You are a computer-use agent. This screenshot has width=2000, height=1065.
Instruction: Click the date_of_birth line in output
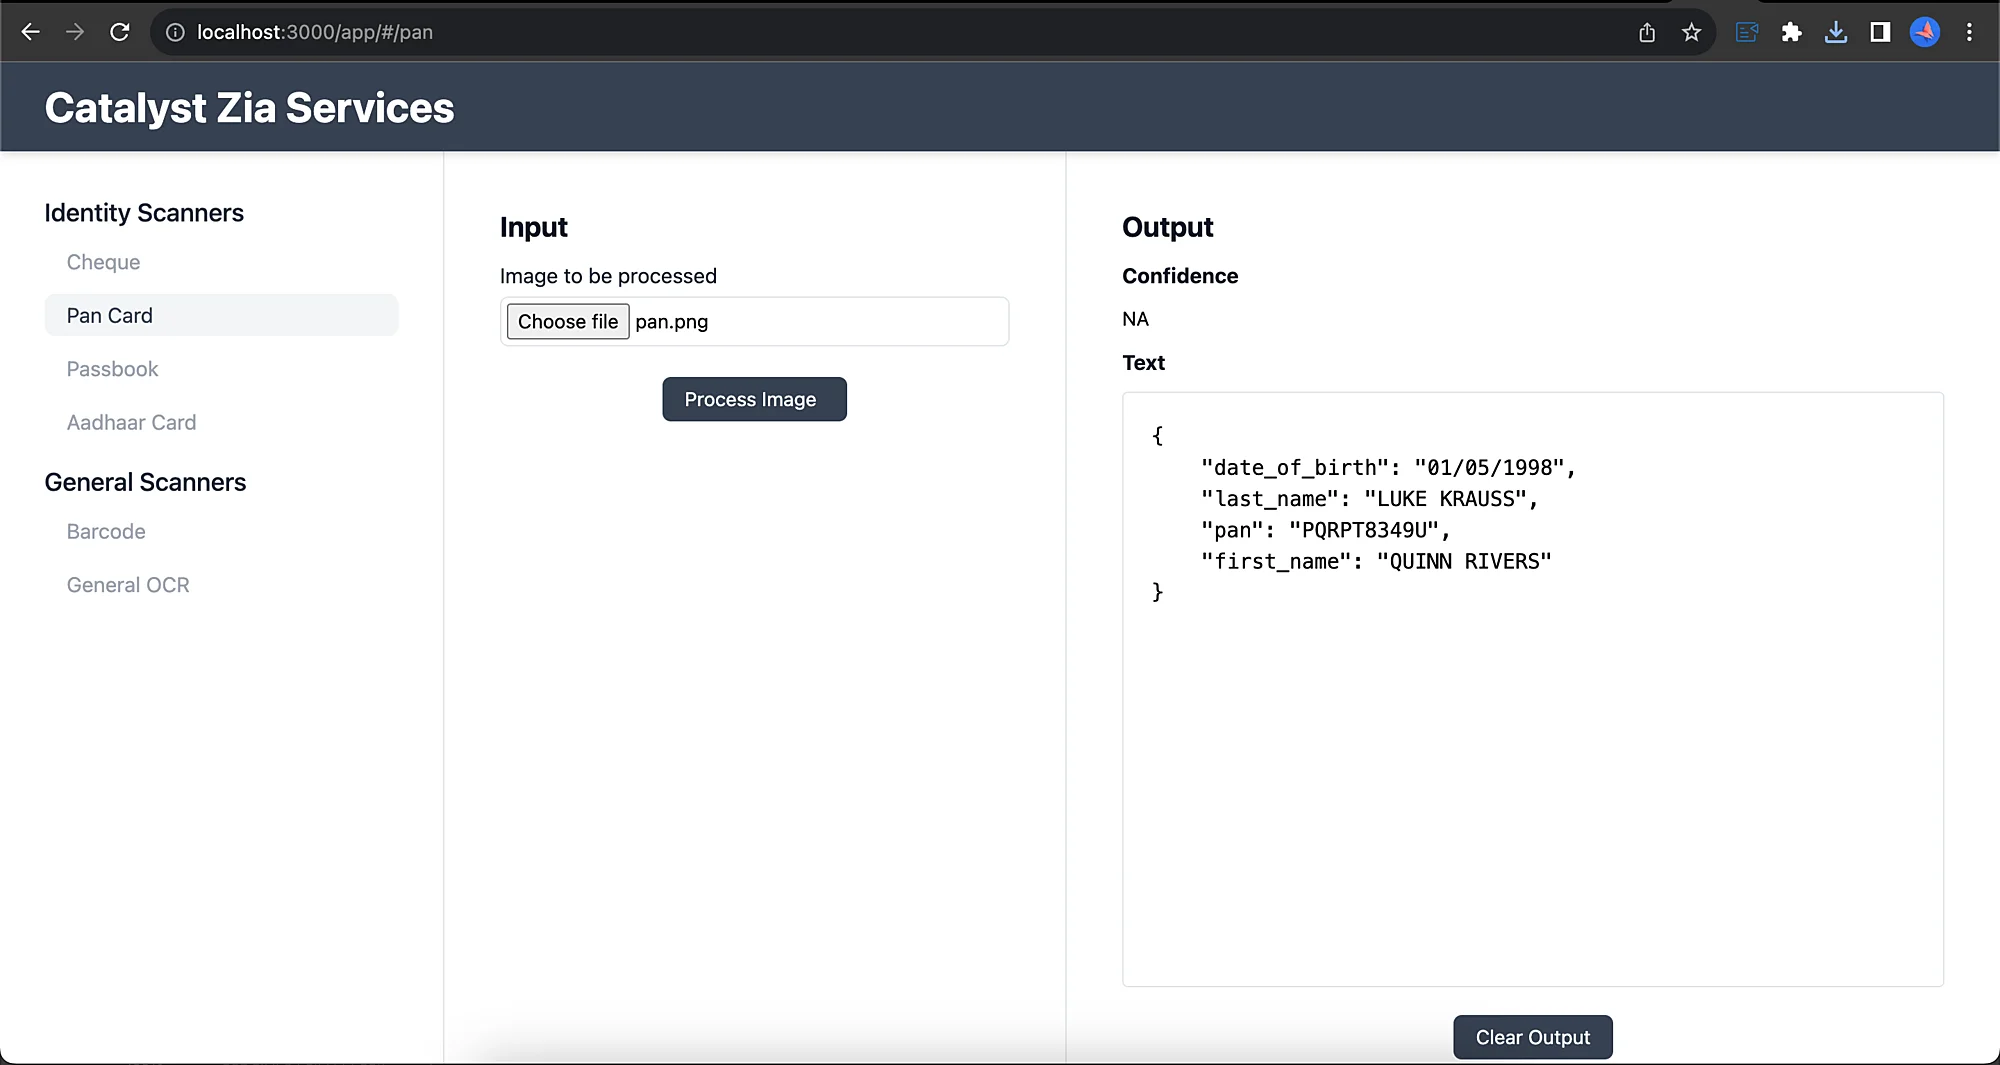[1388, 467]
